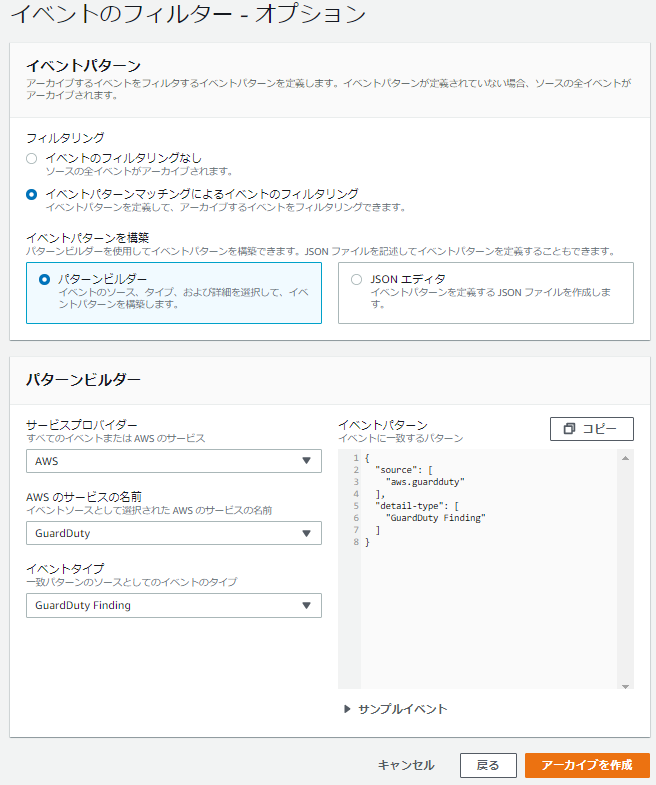Click the パターンビルダー section heading
This screenshot has width=656, height=785.
pos(83,379)
